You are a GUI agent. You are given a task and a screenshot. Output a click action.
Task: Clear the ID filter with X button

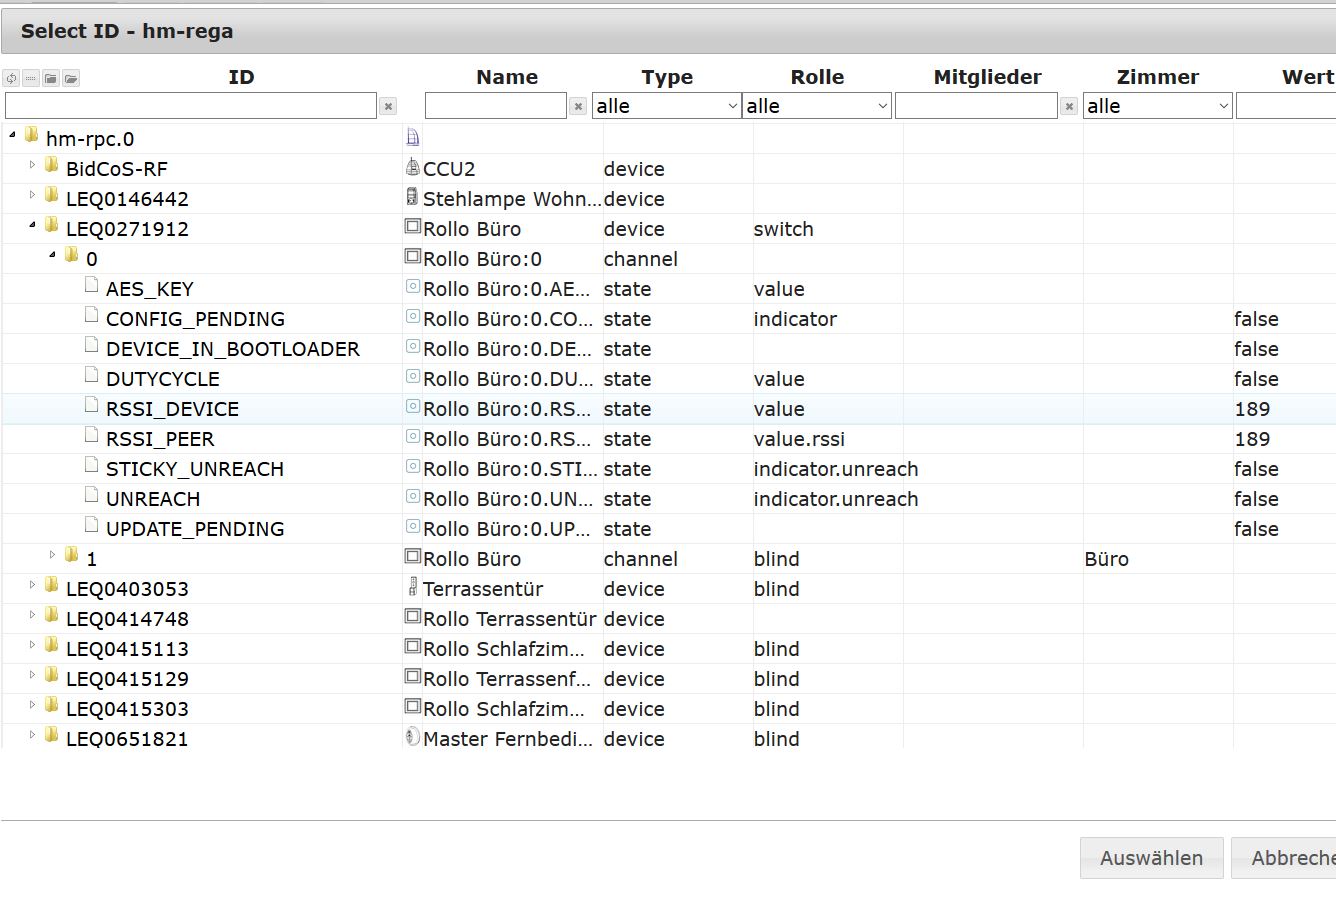pos(389,106)
